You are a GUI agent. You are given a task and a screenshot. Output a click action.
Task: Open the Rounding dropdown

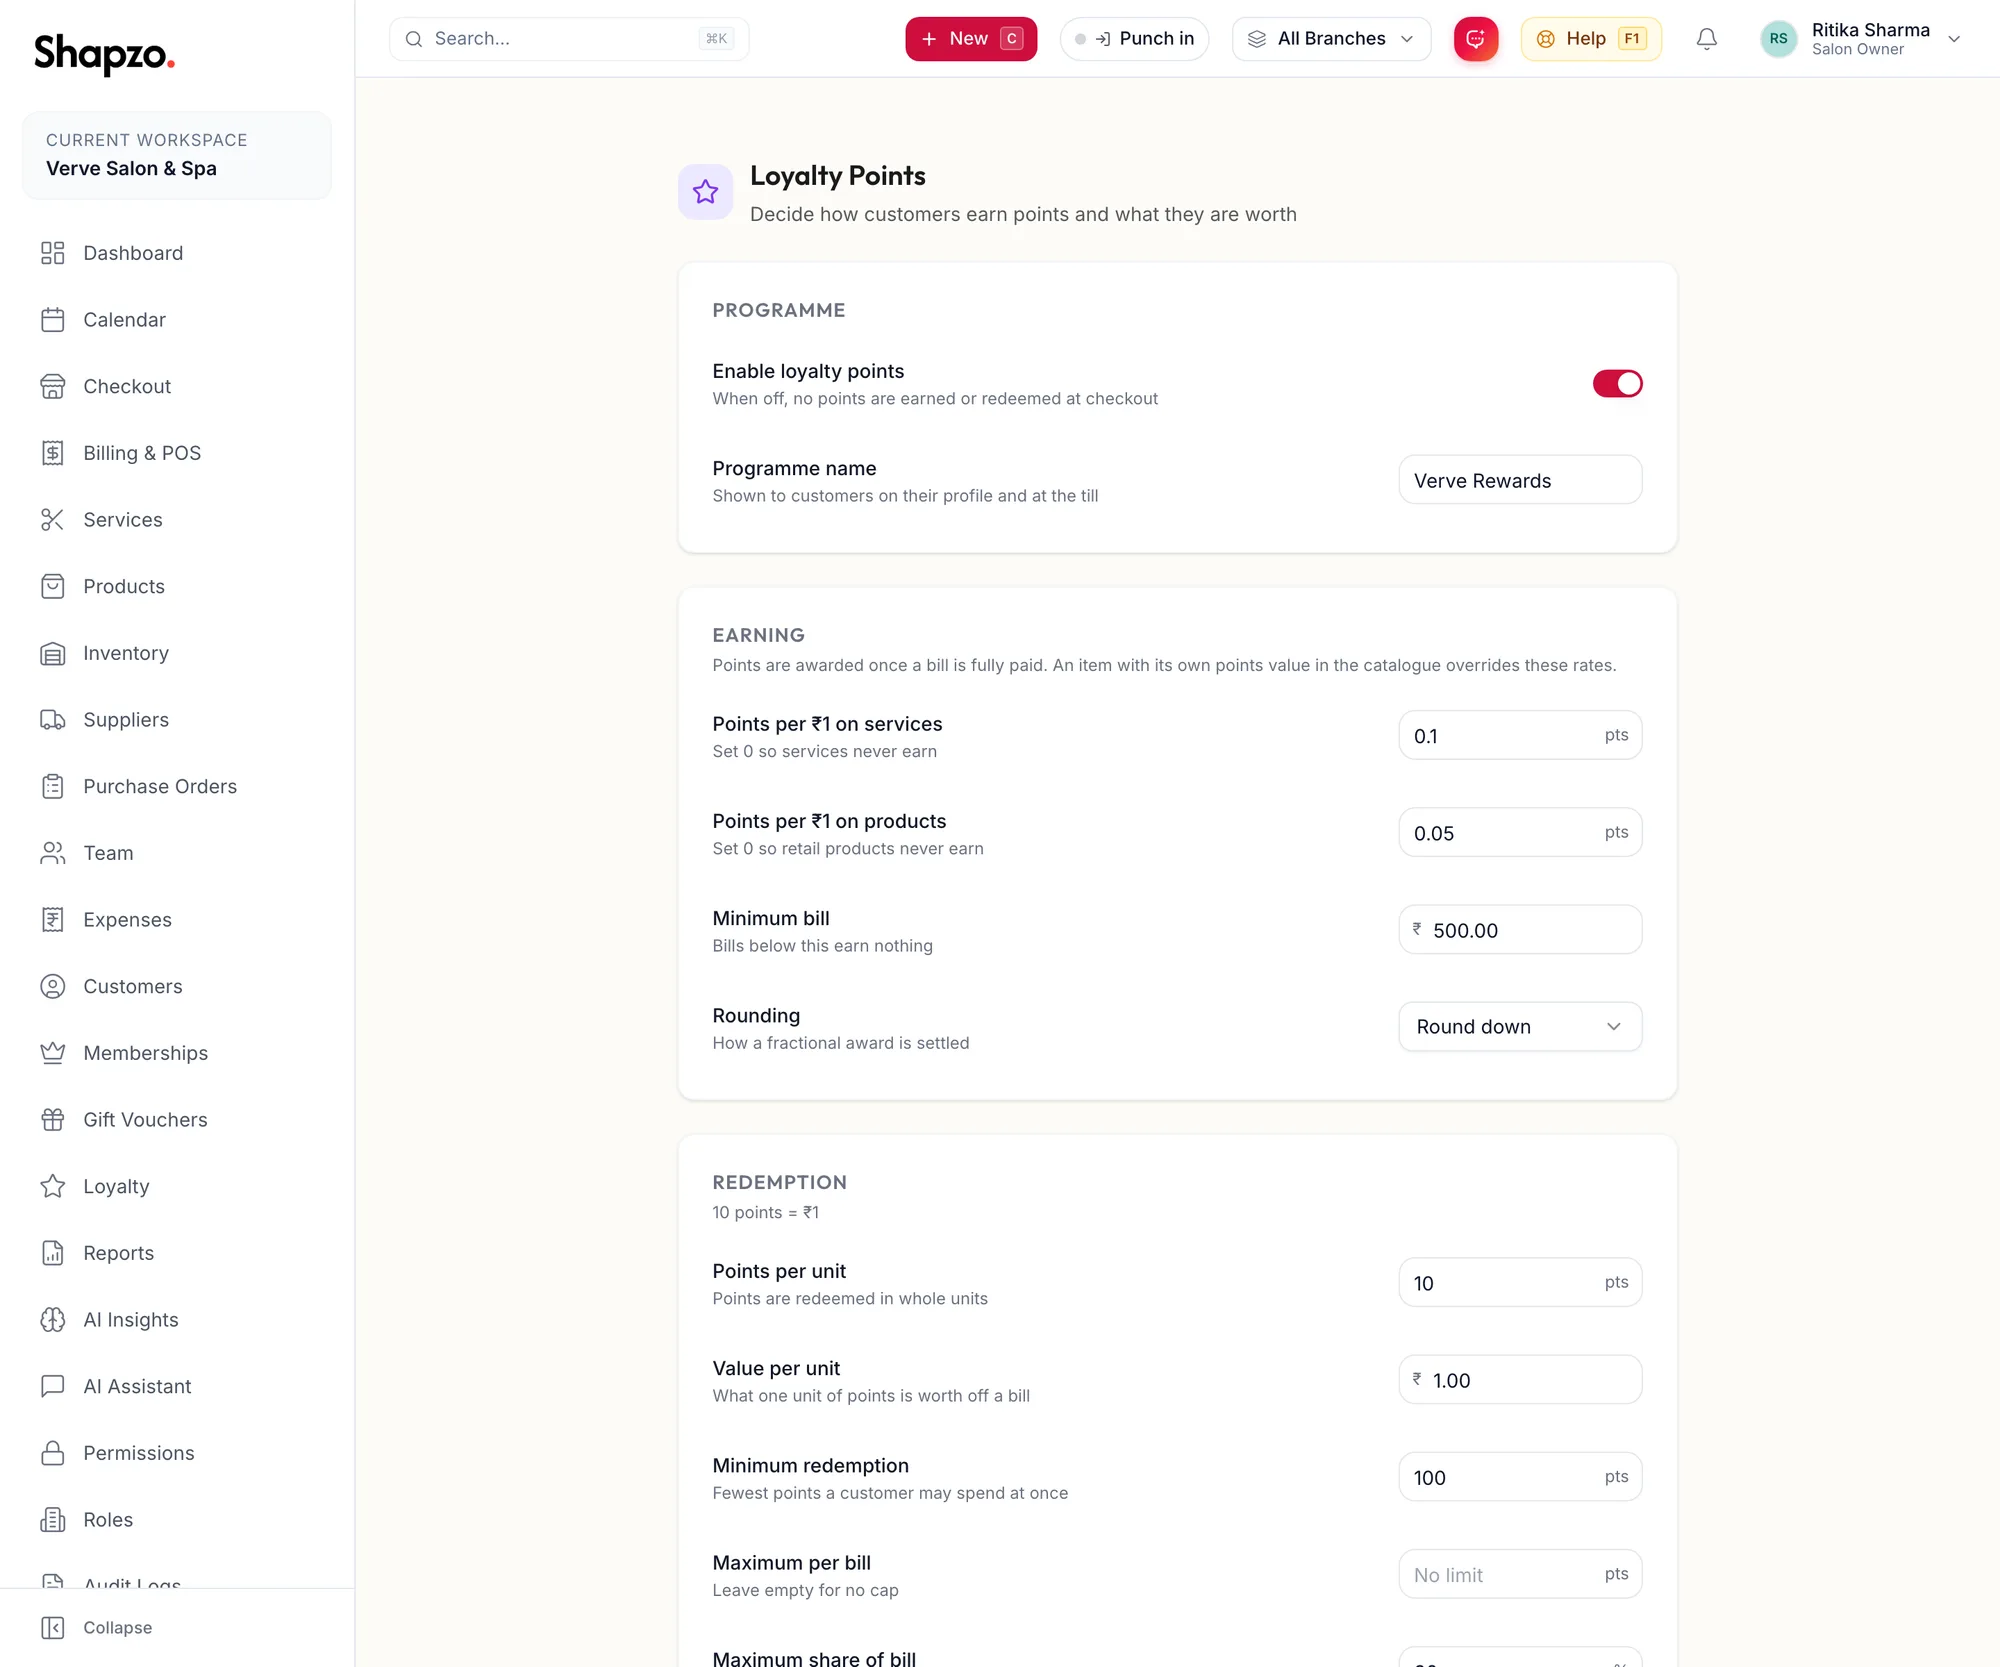point(1520,1027)
